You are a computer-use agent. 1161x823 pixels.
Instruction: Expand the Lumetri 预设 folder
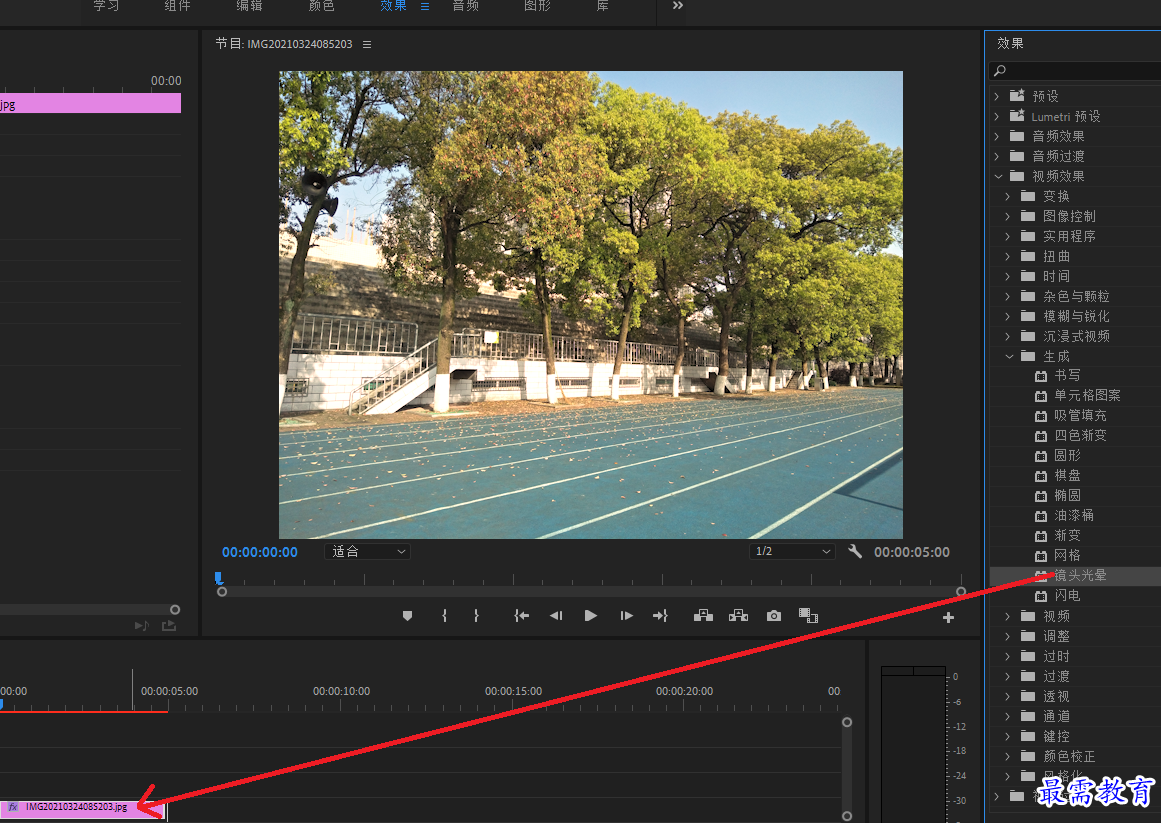997,116
